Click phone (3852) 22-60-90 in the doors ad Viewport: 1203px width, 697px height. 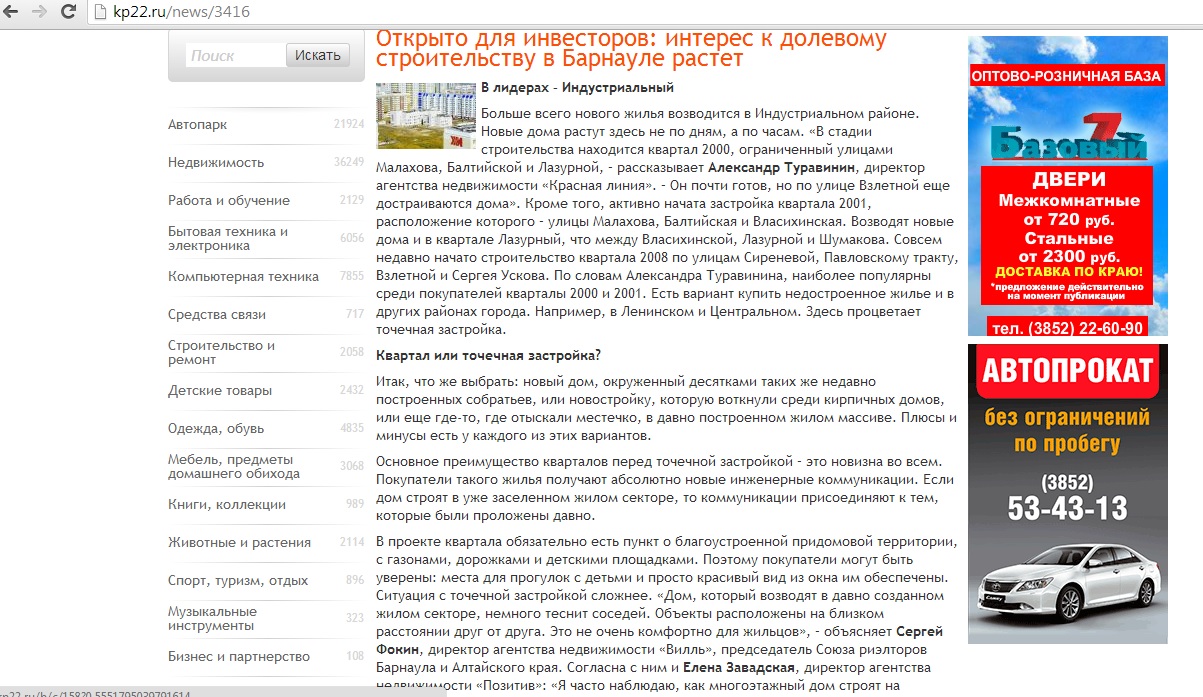[x=1067, y=328]
